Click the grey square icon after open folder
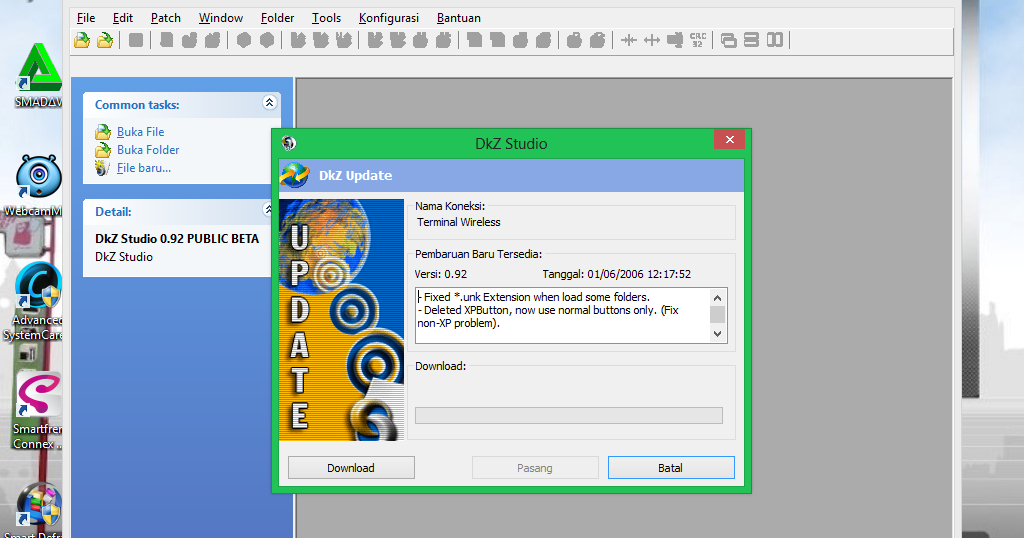 click(136, 40)
